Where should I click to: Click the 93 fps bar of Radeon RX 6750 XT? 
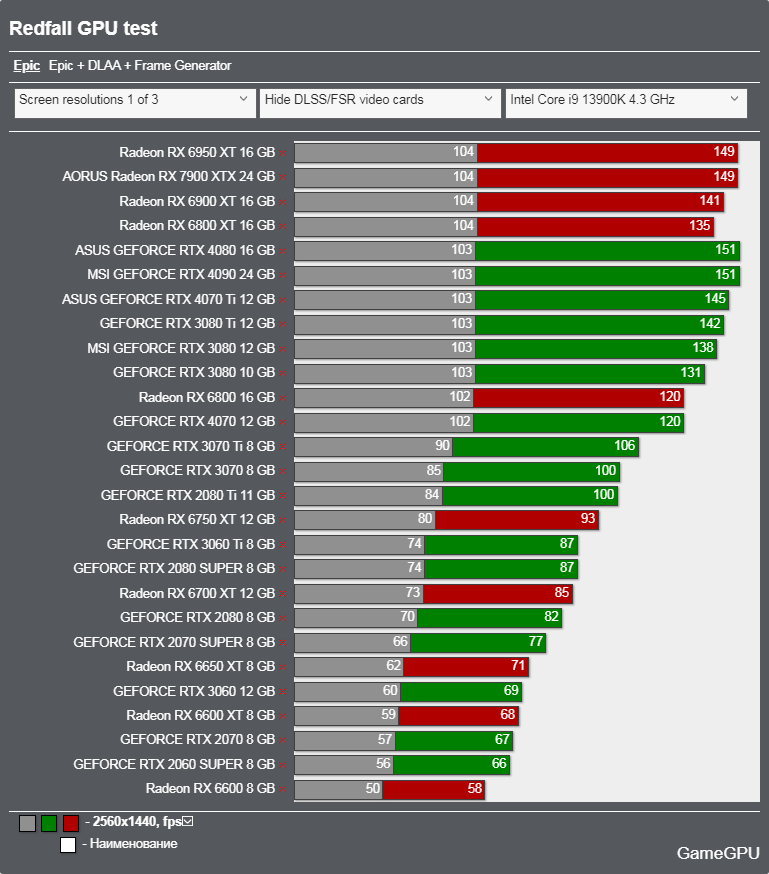coord(517,519)
